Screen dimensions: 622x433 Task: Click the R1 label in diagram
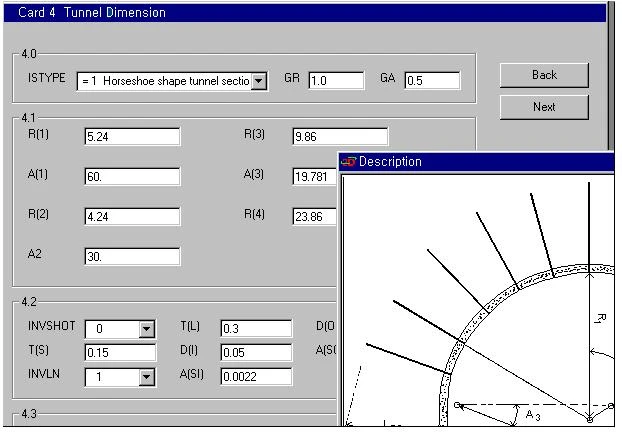[601, 318]
